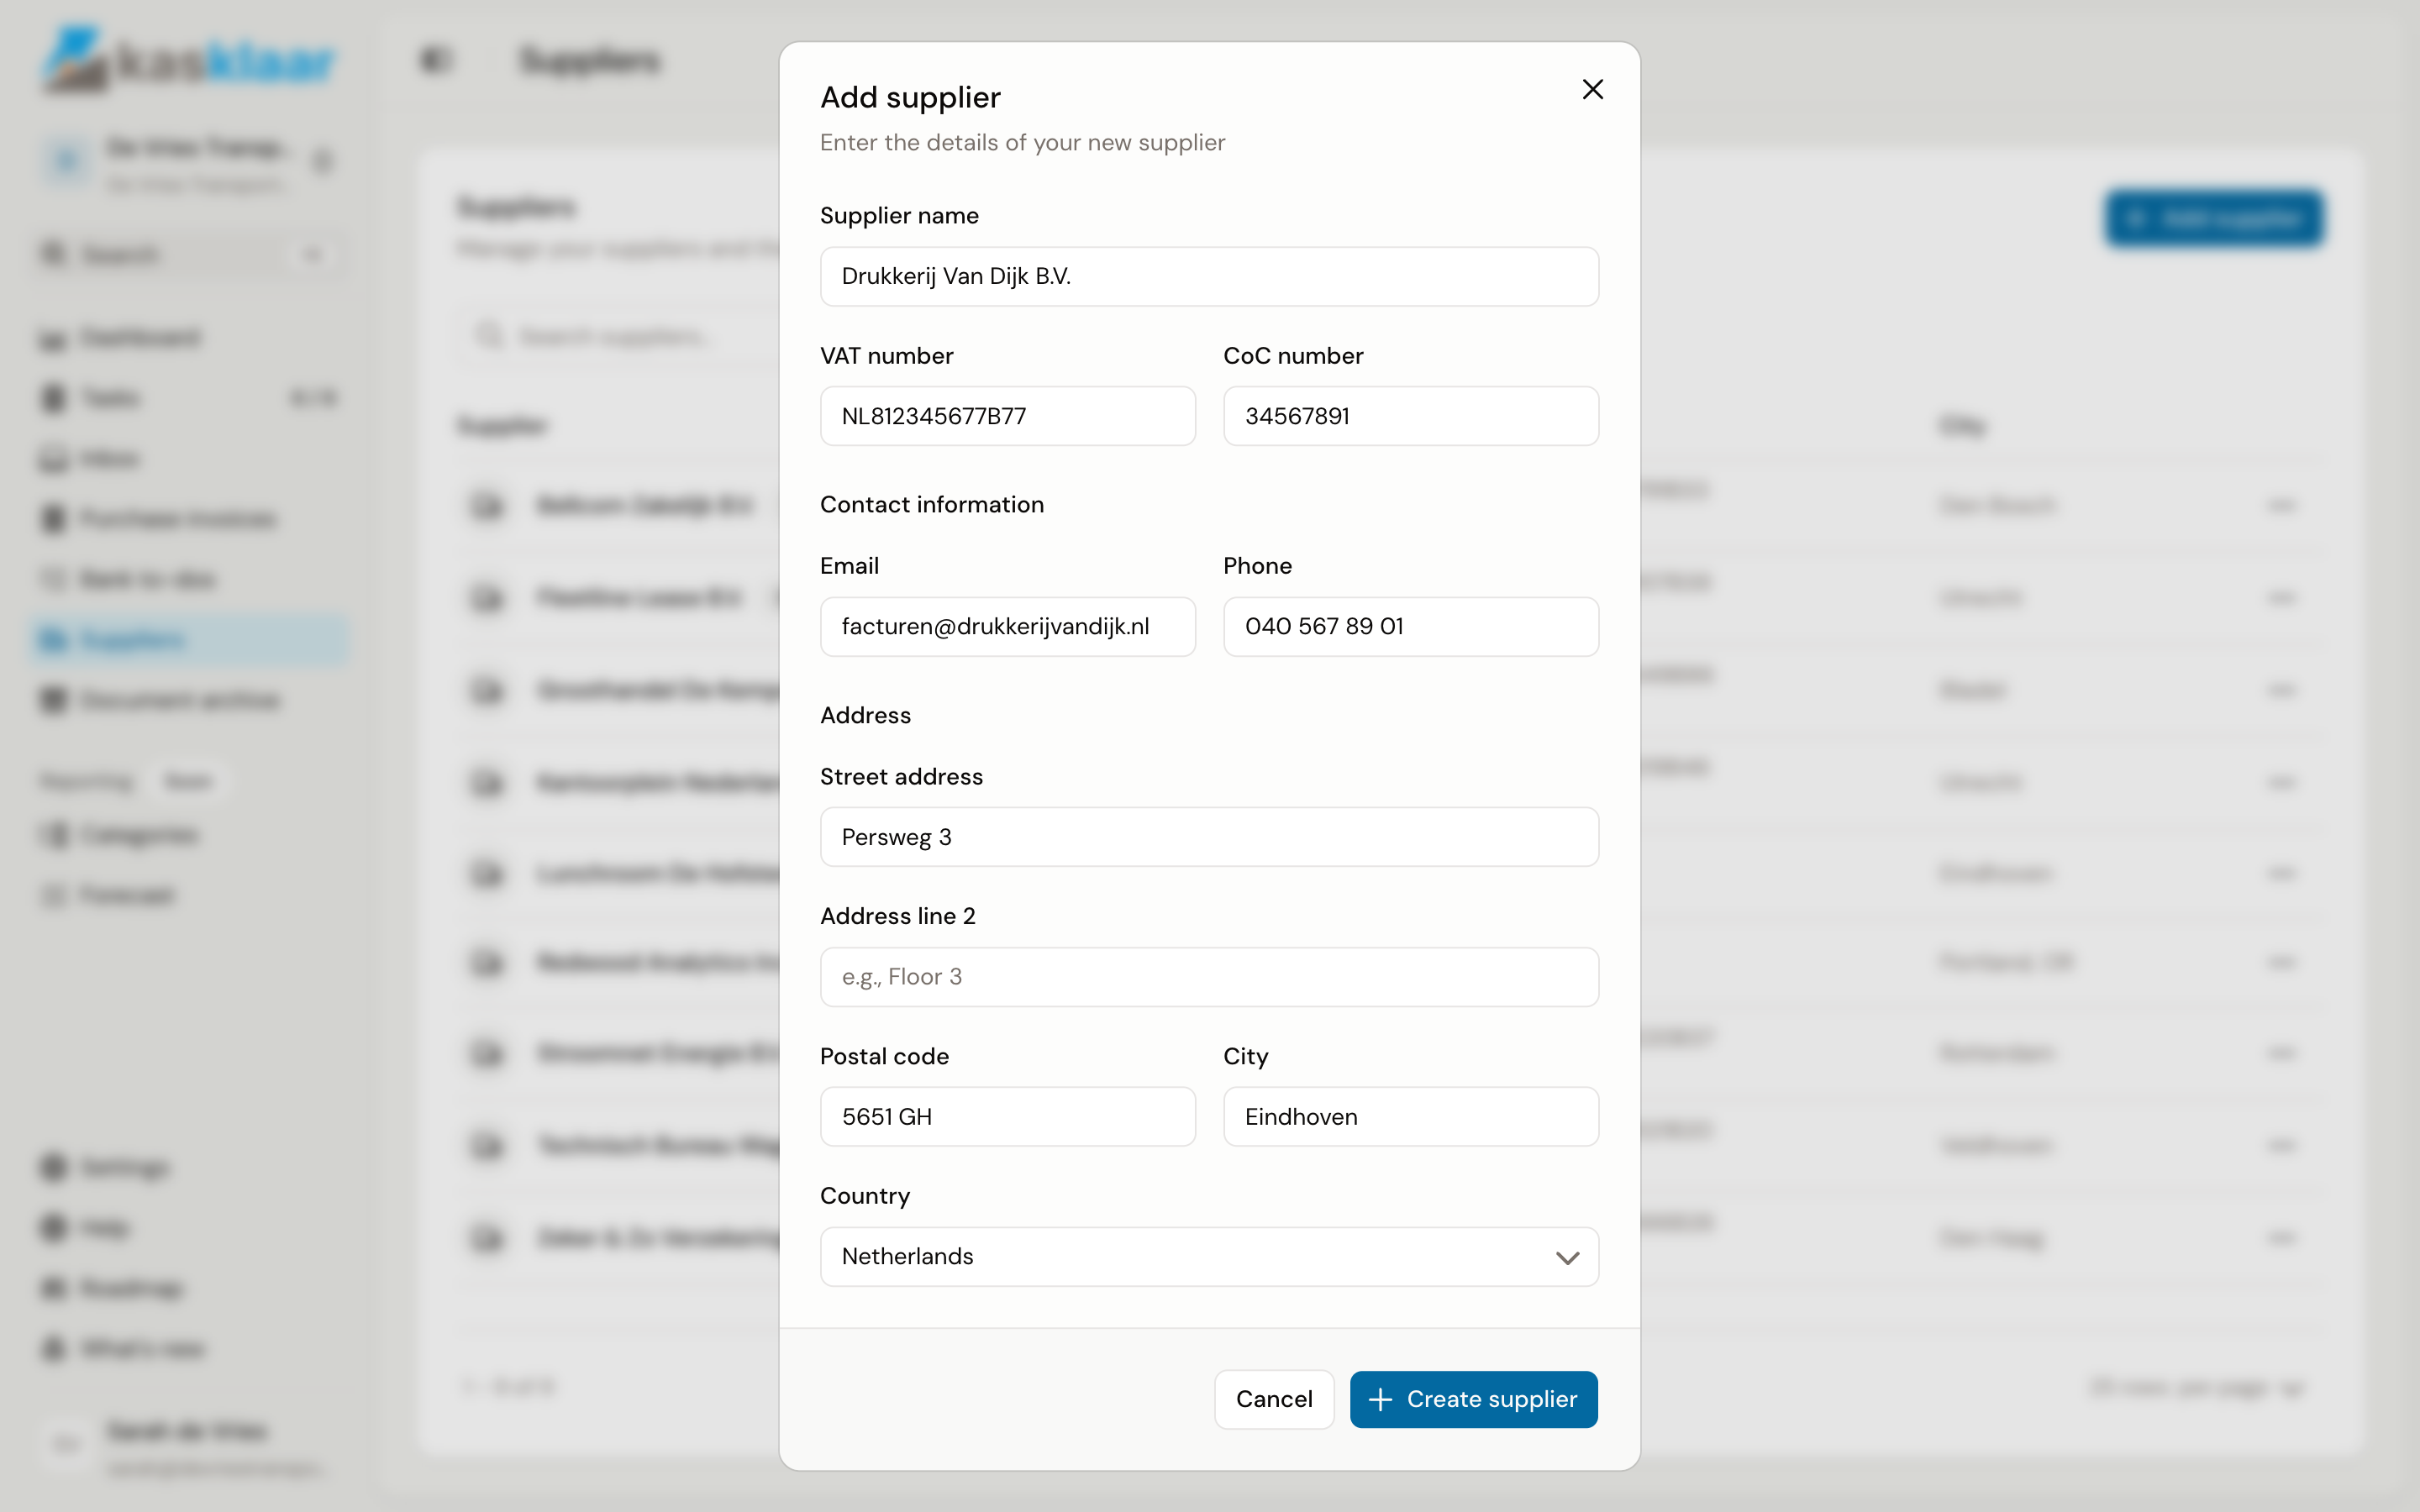The width and height of the screenshot is (2420, 1512).
Task: Select the Phone number field
Action: point(1411,627)
